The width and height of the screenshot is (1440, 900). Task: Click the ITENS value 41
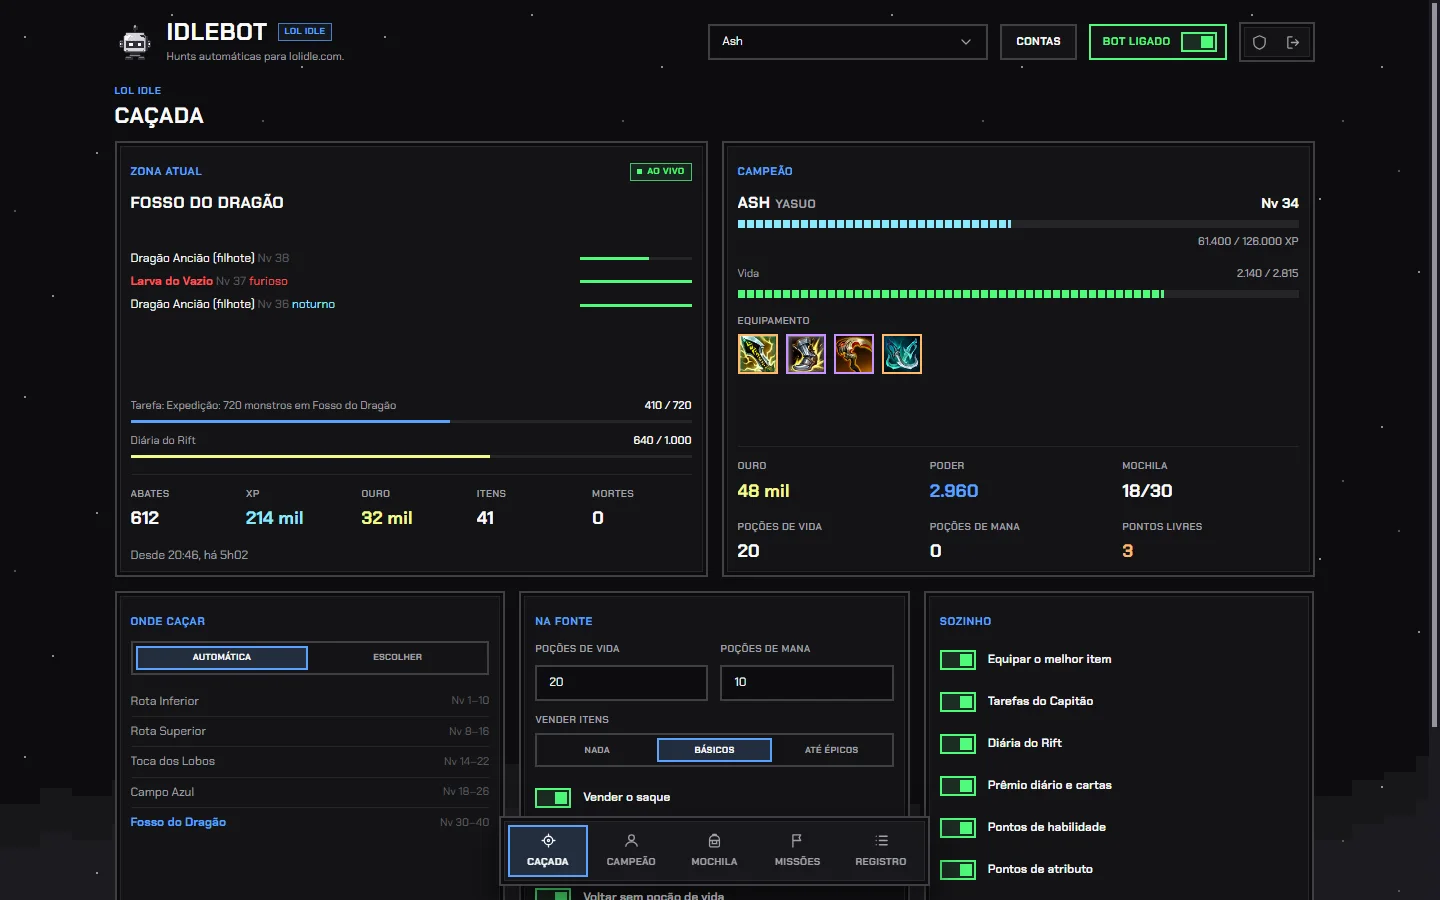486,518
